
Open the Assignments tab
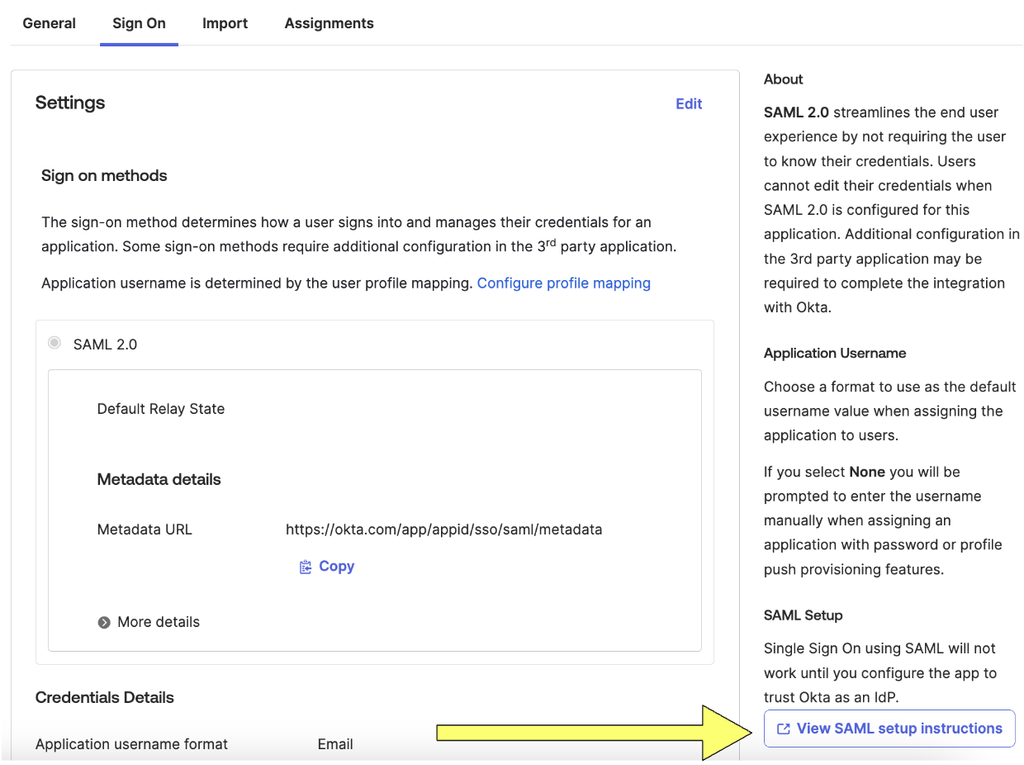[x=328, y=23]
